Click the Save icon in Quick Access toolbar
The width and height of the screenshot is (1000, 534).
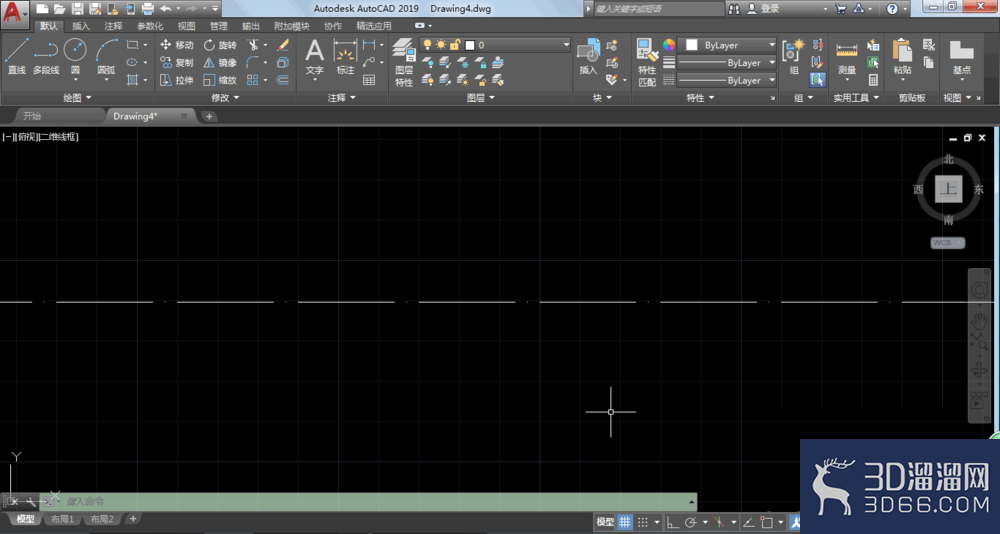click(x=77, y=9)
